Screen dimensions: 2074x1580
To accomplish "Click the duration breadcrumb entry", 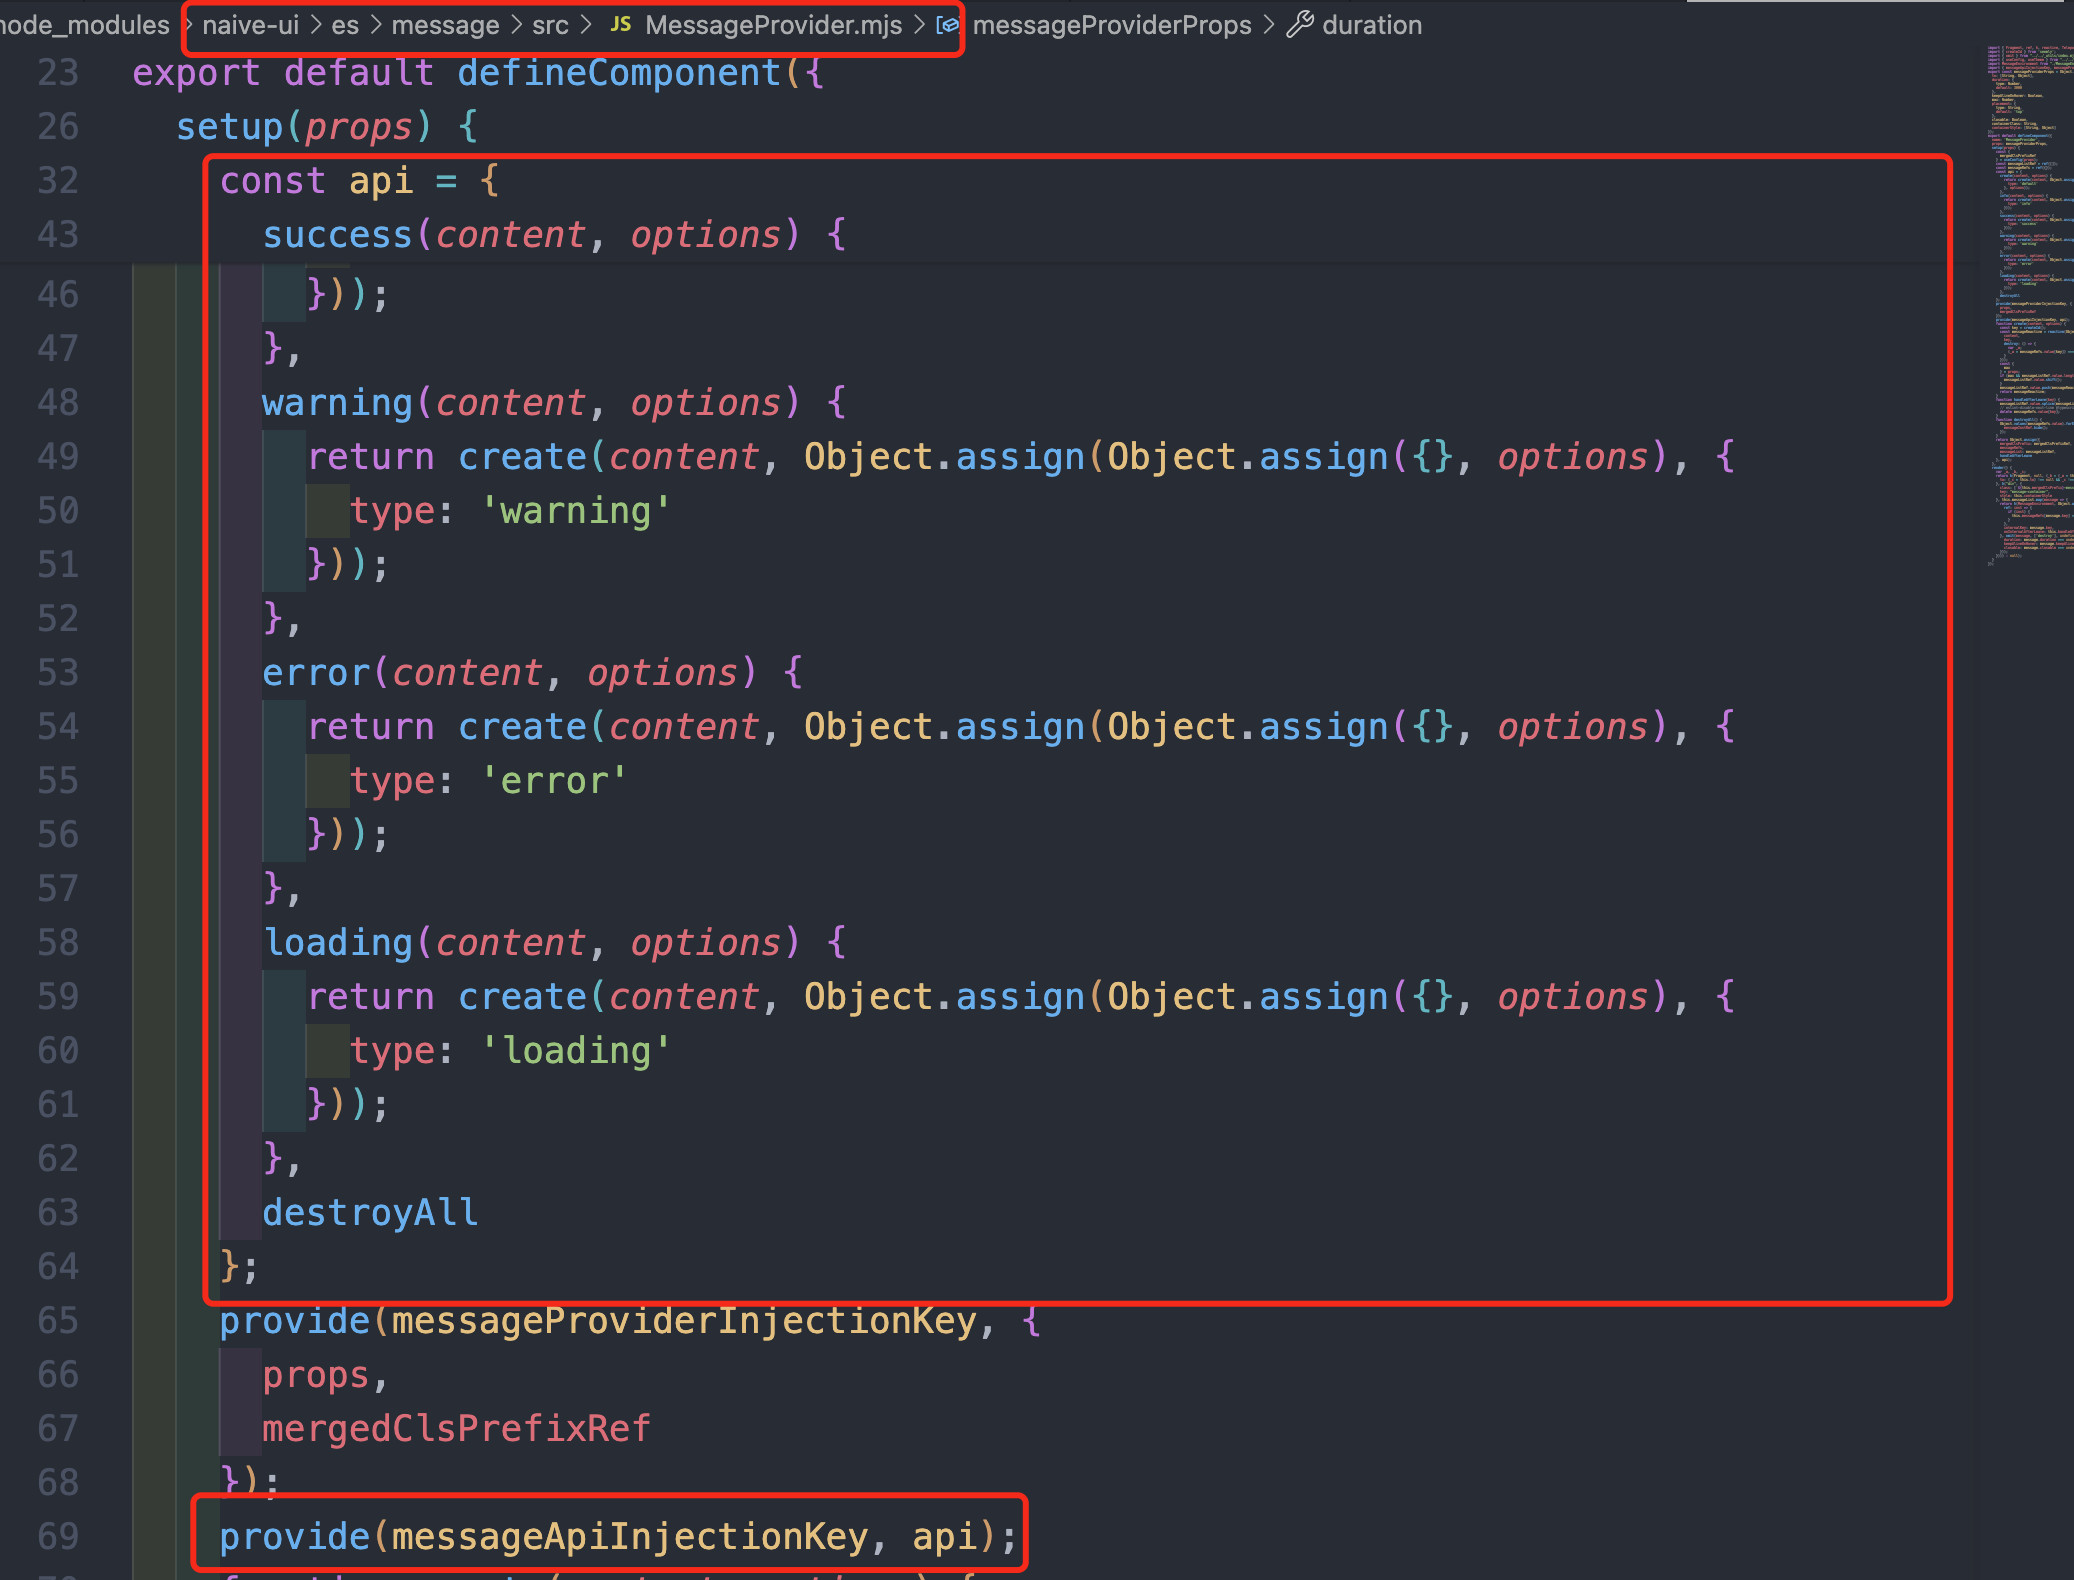I will [1371, 25].
